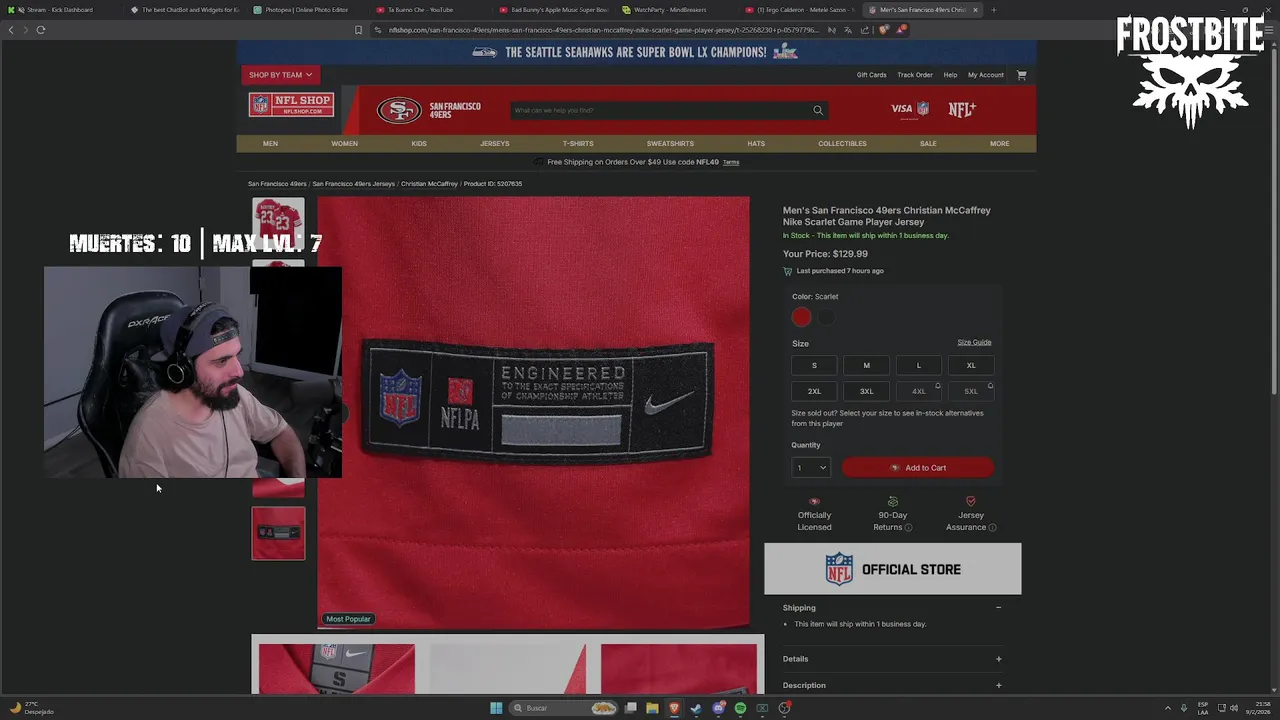
Task: Open File Explorer from the taskbar
Action: pyautogui.click(x=652, y=708)
